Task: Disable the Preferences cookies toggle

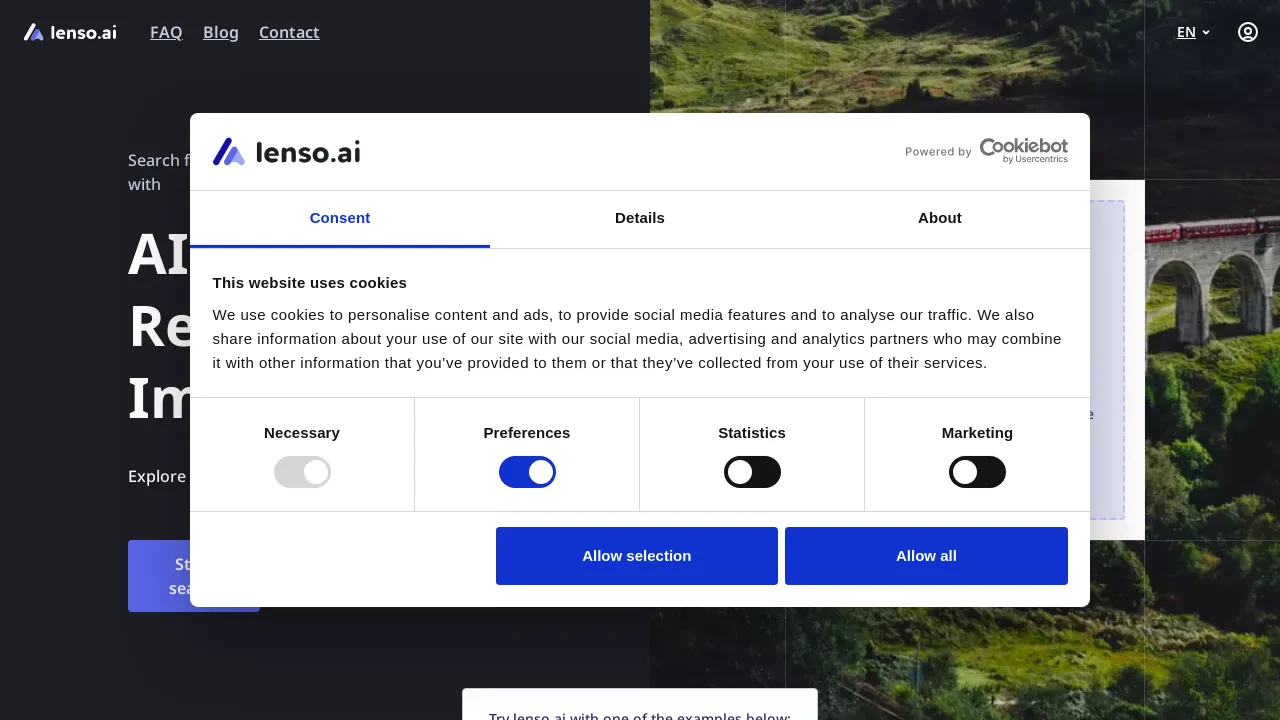Action: (x=527, y=471)
